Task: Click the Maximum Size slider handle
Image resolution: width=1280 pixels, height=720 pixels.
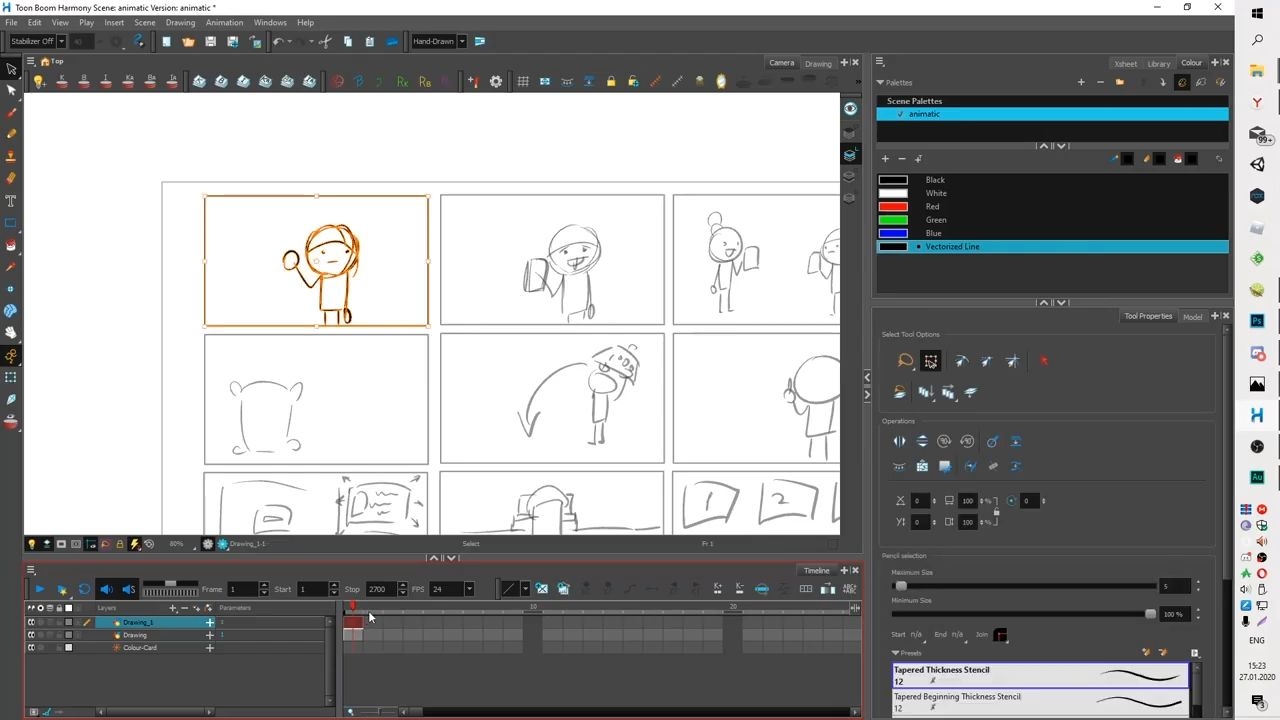Action: (x=901, y=586)
